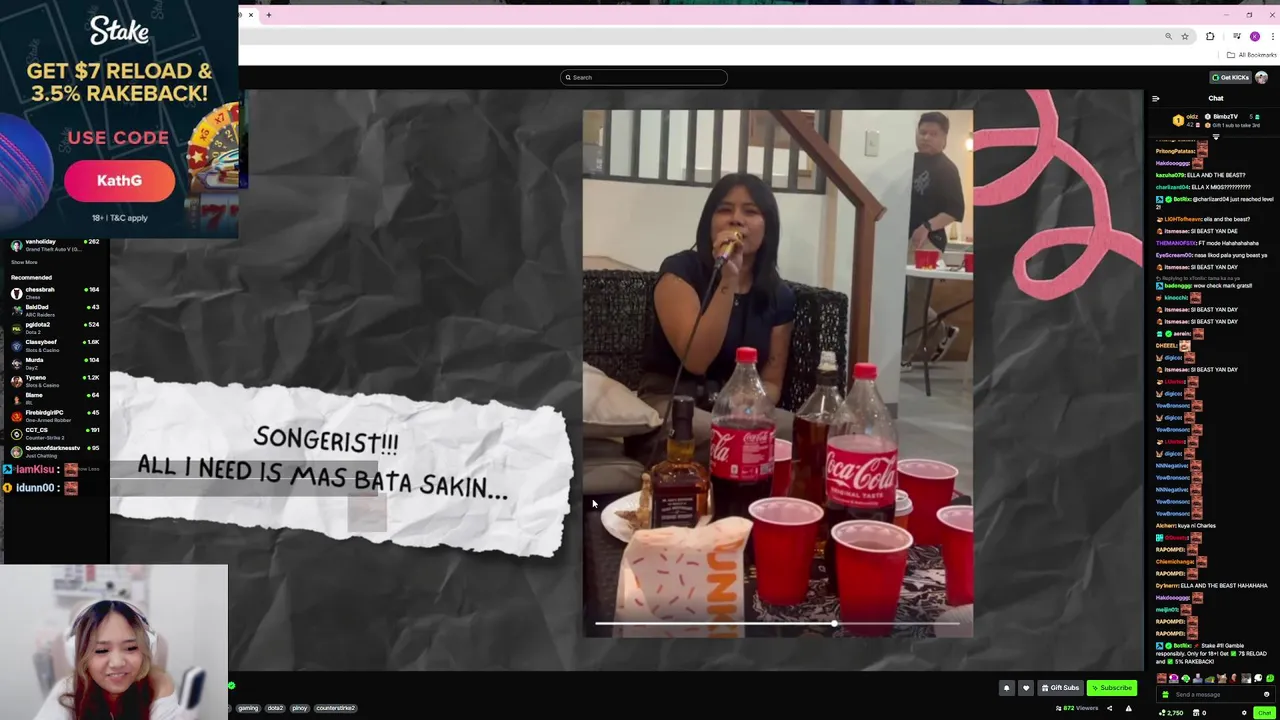Open the CCT_CS recommended channel
1280x720 pixels.
pos(56,432)
